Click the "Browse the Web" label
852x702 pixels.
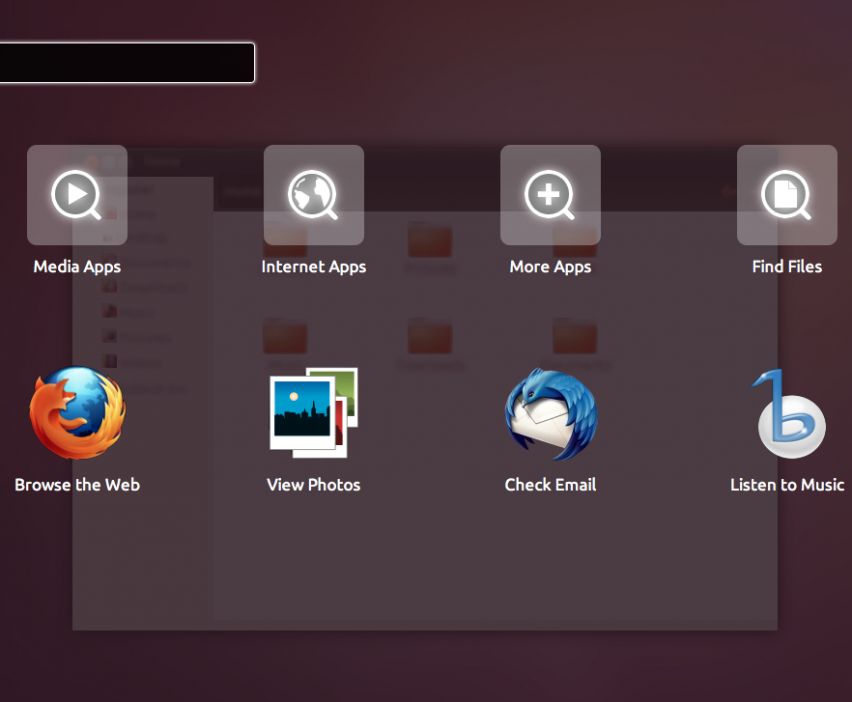77,485
